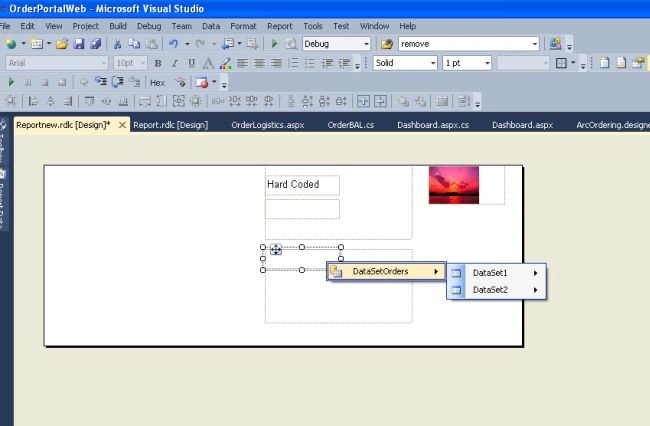Switch to OrderLogistics.aspx tab
This screenshot has height=426, width=650.
pos(268,125)
